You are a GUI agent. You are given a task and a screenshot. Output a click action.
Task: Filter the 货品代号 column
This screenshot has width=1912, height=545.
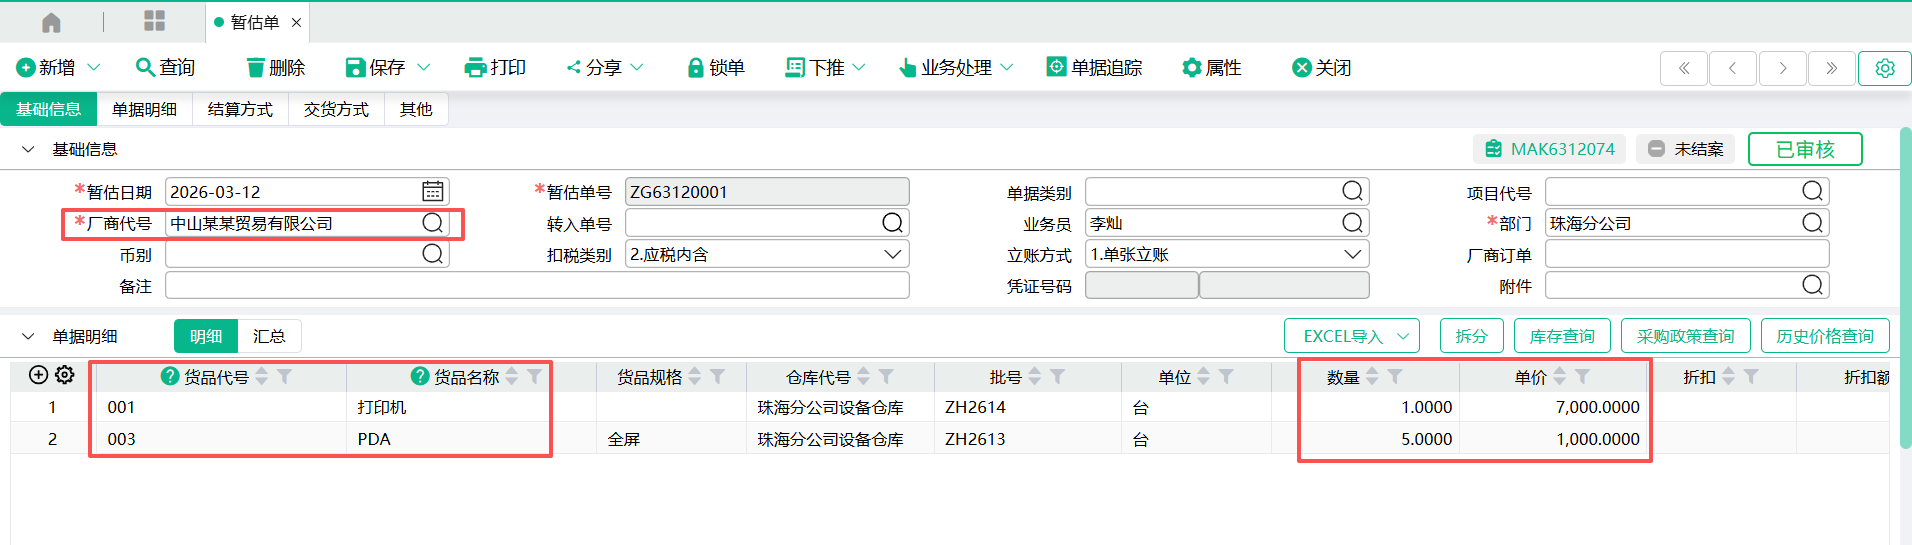285,376
